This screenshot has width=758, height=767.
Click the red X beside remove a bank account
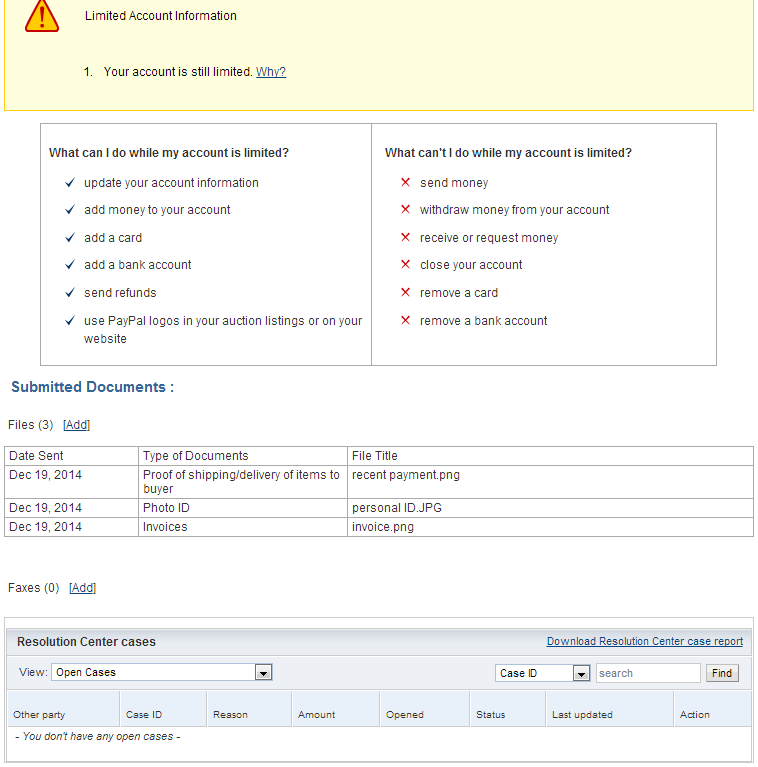point(405,321)
